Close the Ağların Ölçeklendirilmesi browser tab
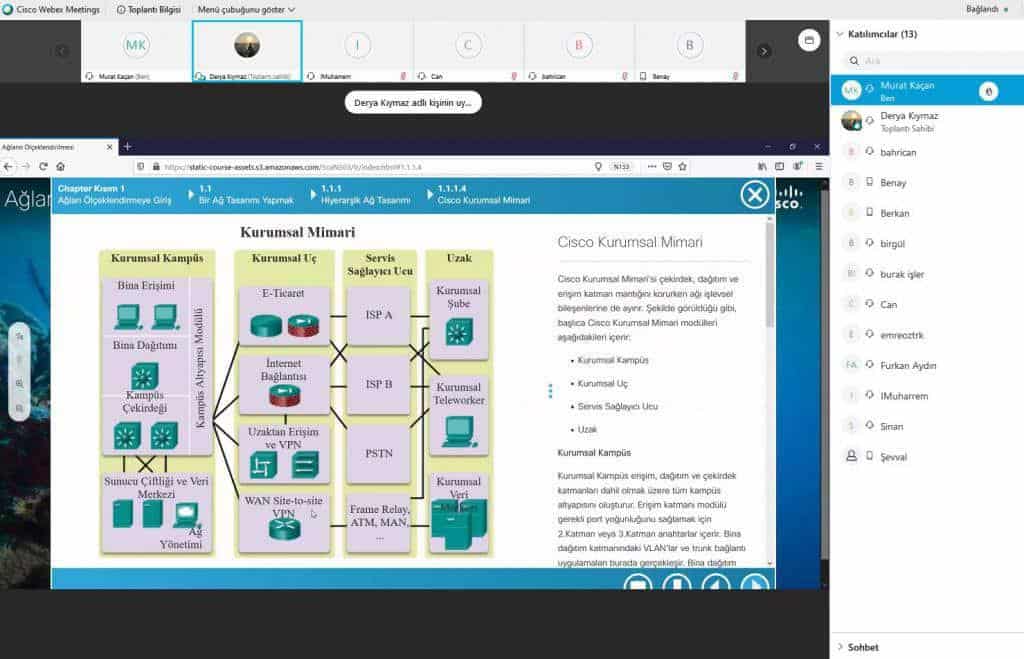Viewport: 1024px width, 659px height. 109,148
